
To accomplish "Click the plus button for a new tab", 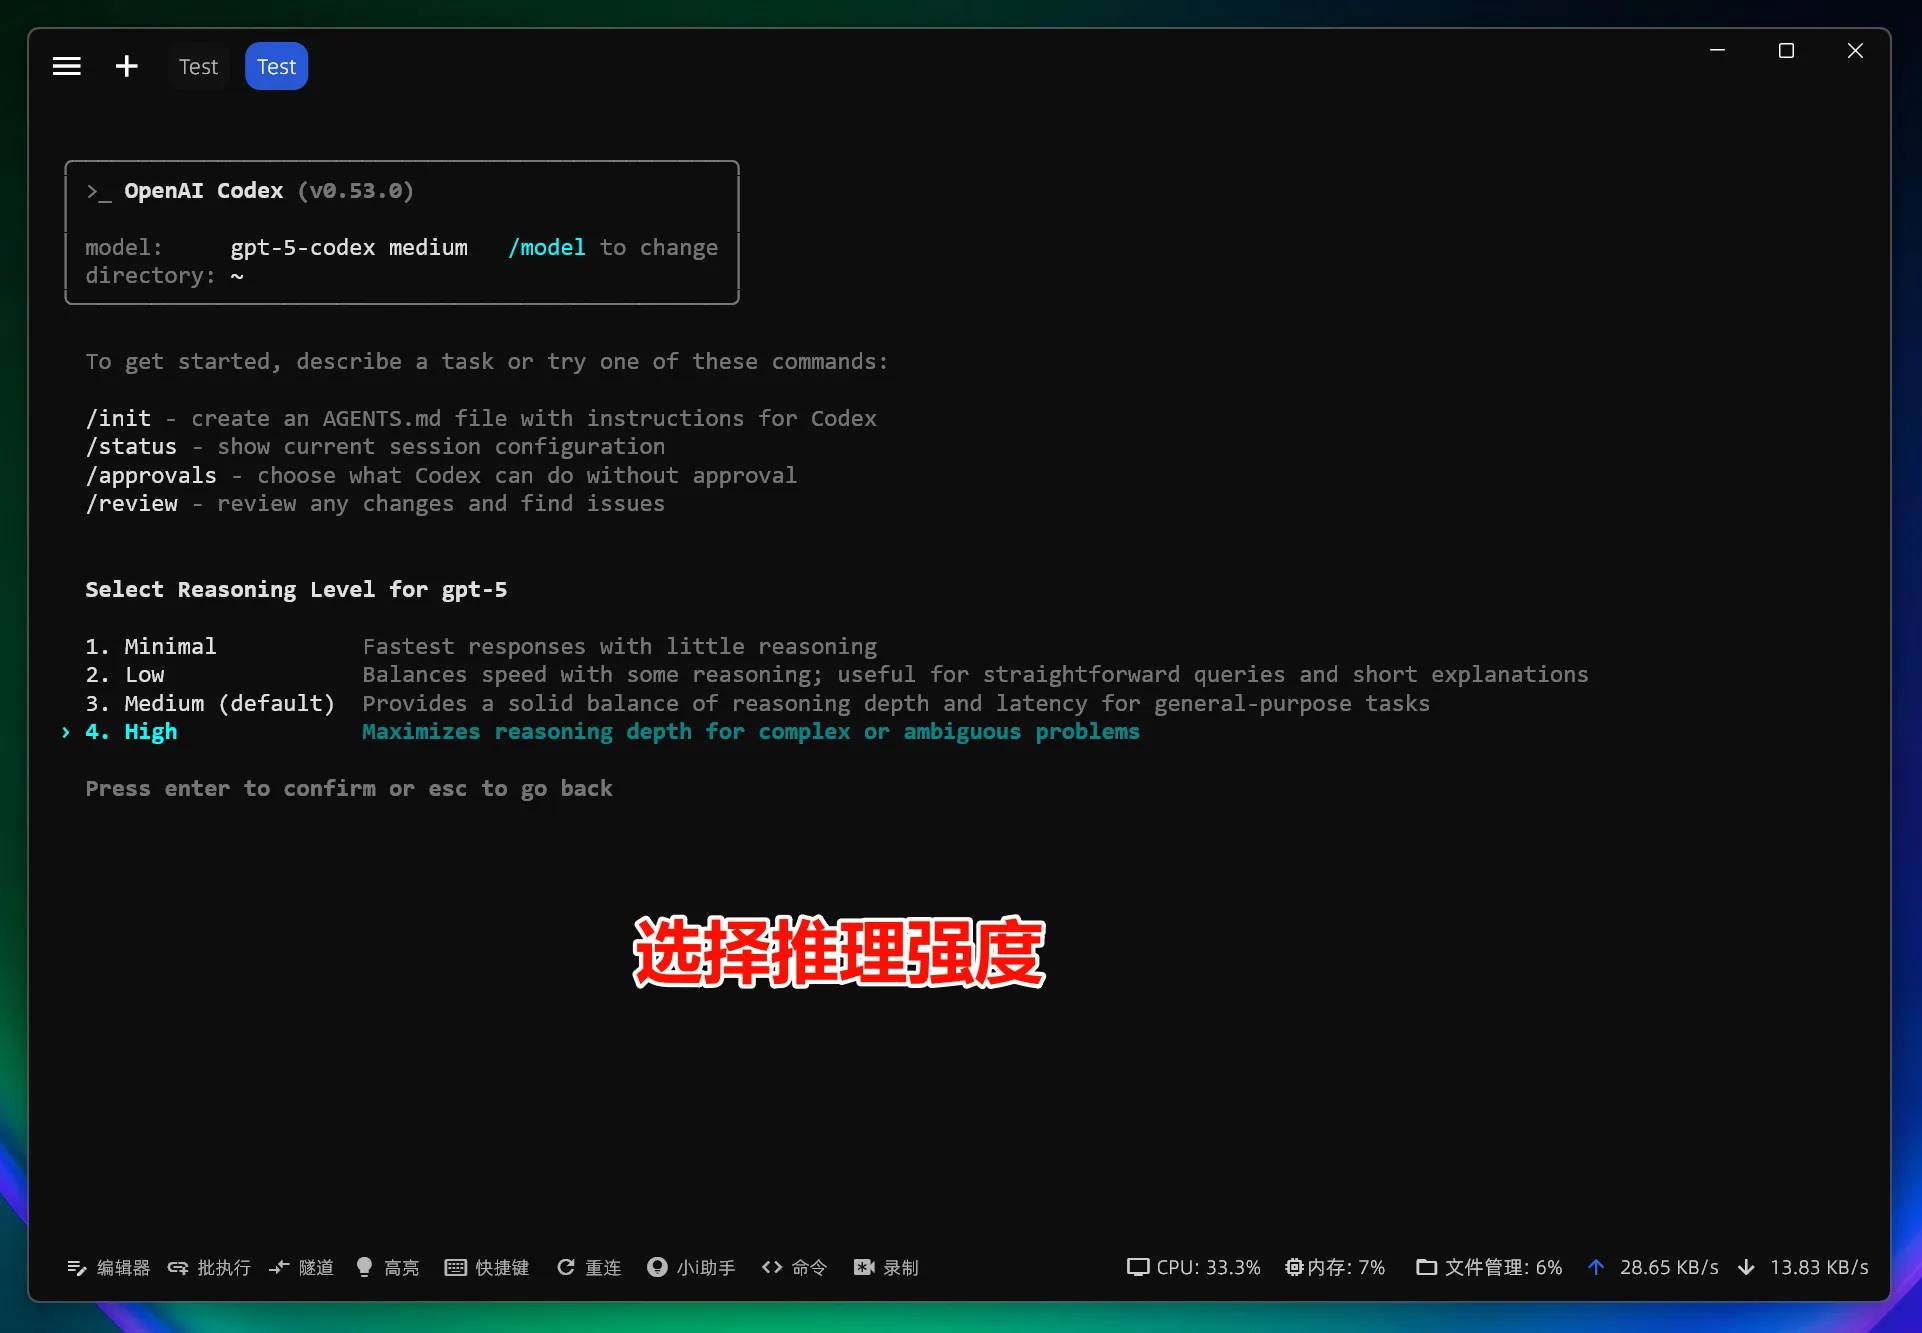I will click(x=126, y=66).
